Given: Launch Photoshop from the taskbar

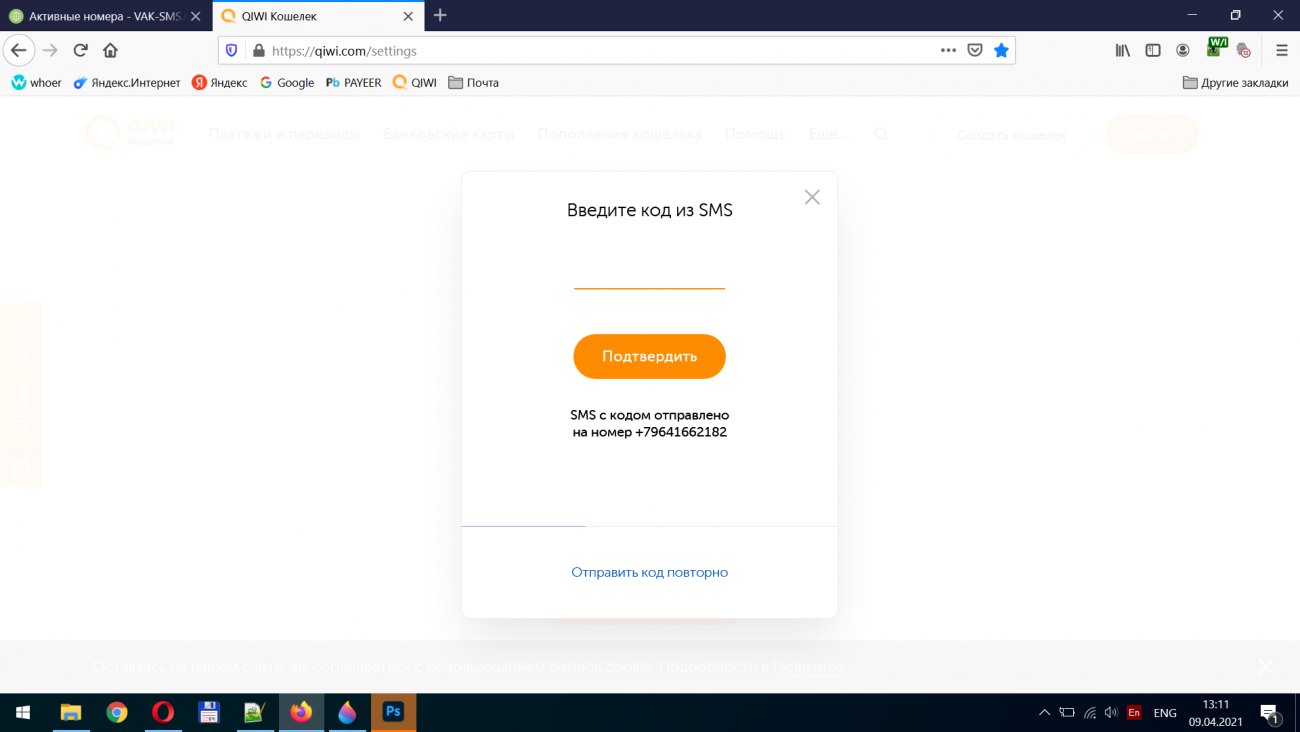Looking at the screenshot, I should tap(393, 713).
